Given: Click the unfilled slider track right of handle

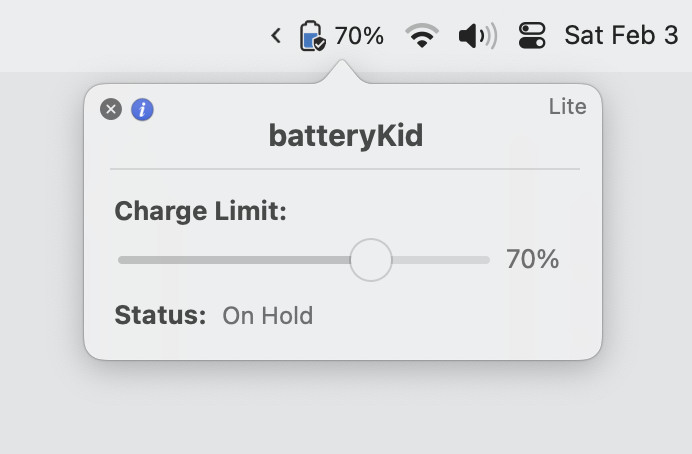Looking at the screenshot, I should coord(440,260).
